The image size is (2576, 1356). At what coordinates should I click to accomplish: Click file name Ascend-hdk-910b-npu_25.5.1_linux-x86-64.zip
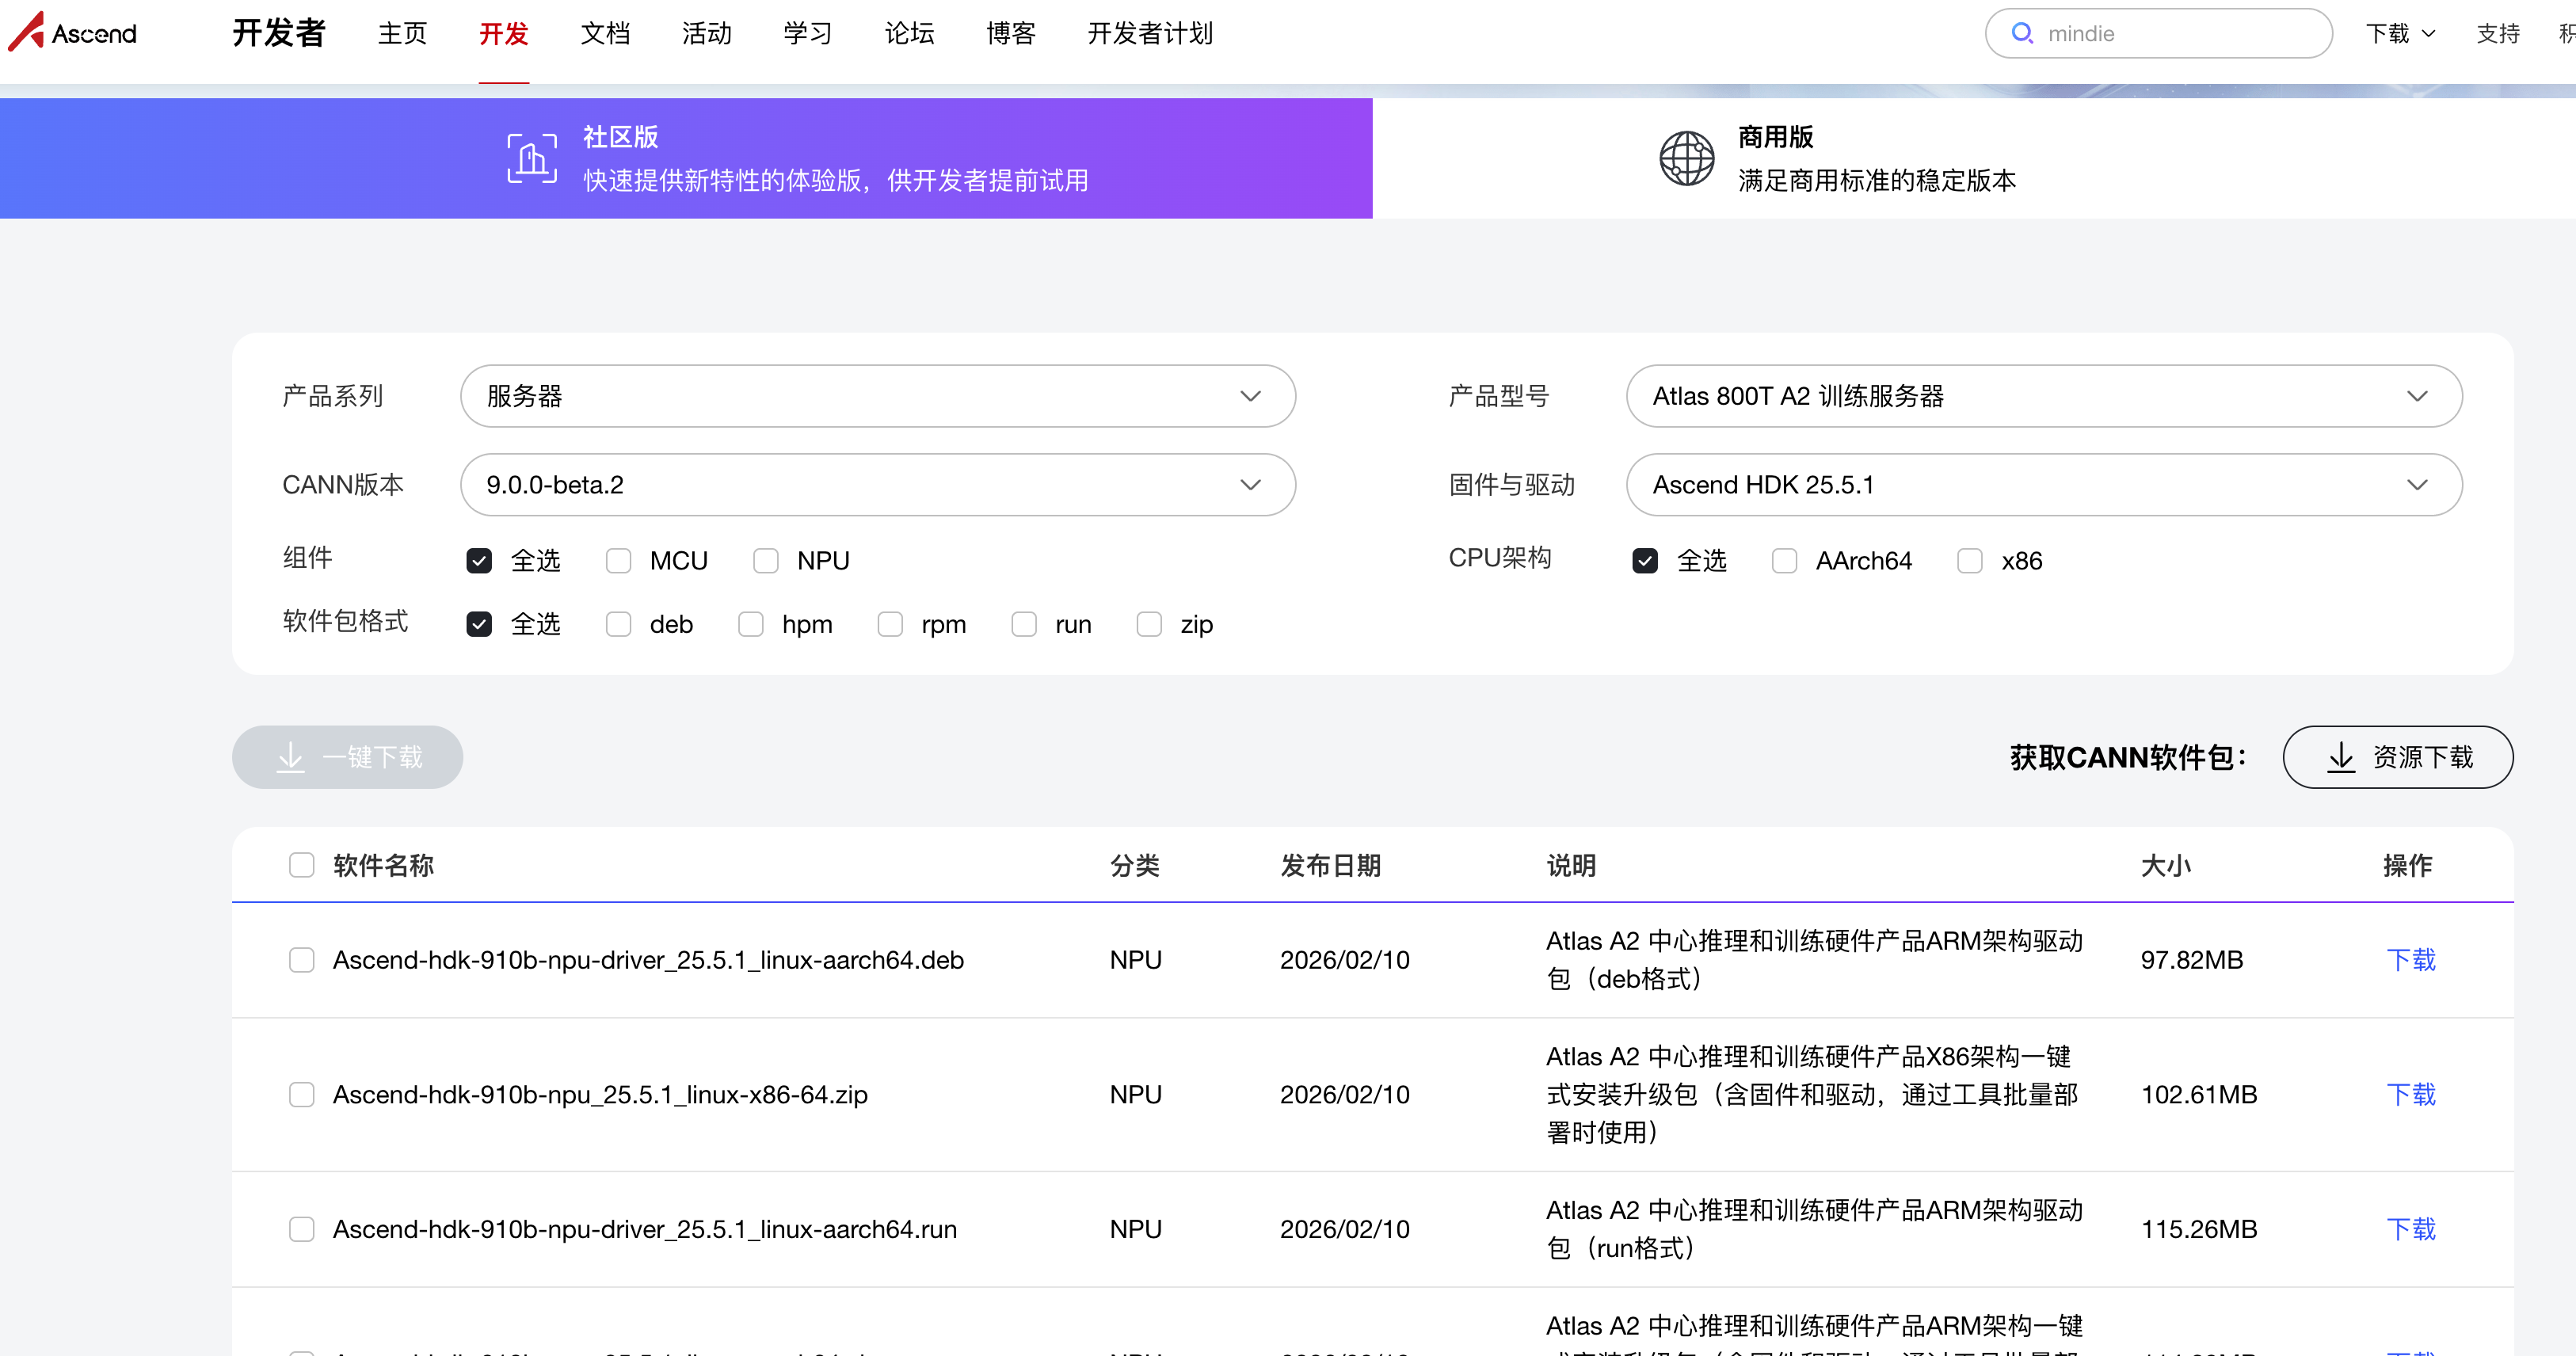600,1095
